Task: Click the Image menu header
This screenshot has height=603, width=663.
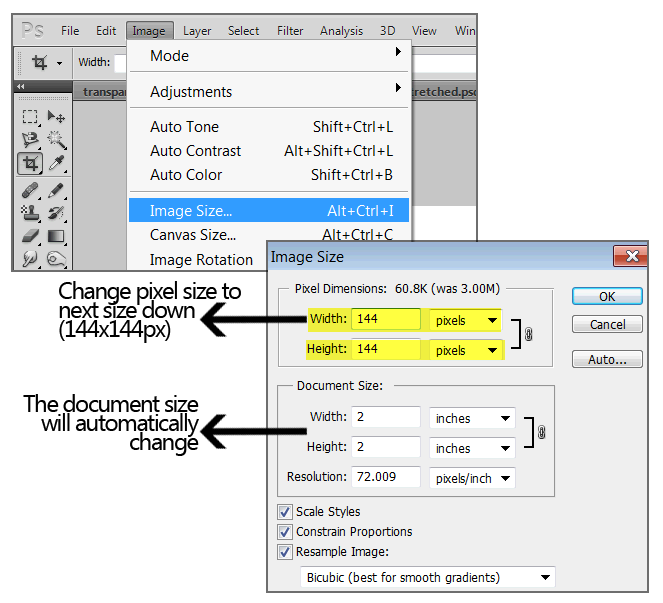Action: pos(149,31)
